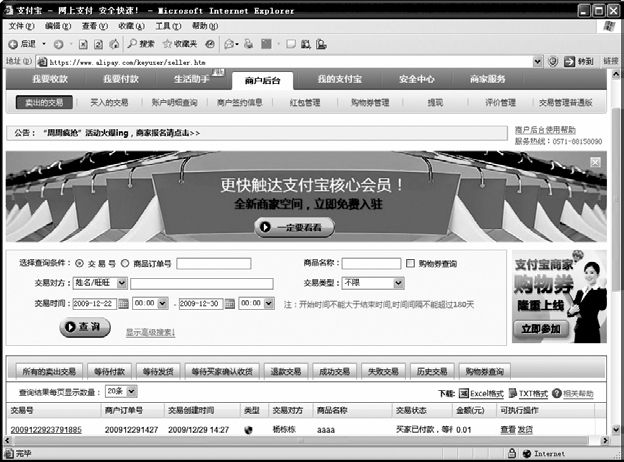Click the 立即参加 button in ad
The width and height of the screenshot is (624, 462).
click(540, 329)
